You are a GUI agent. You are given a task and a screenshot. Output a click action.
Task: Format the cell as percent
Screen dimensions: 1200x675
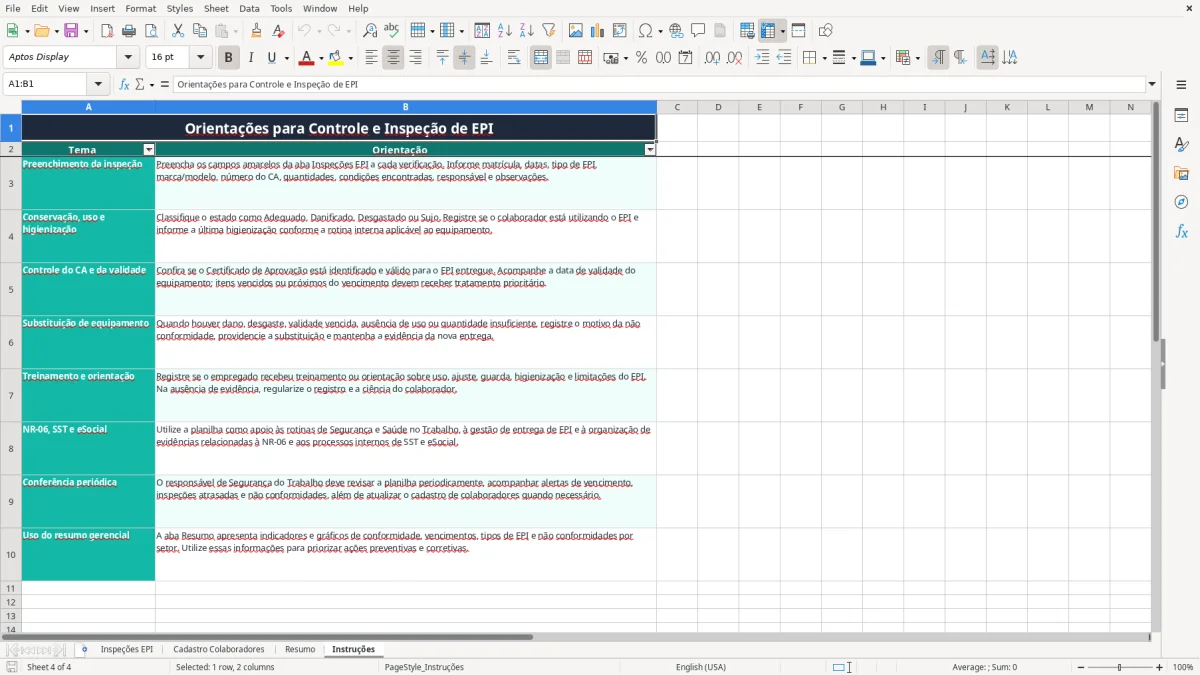(x=641, y=58)
